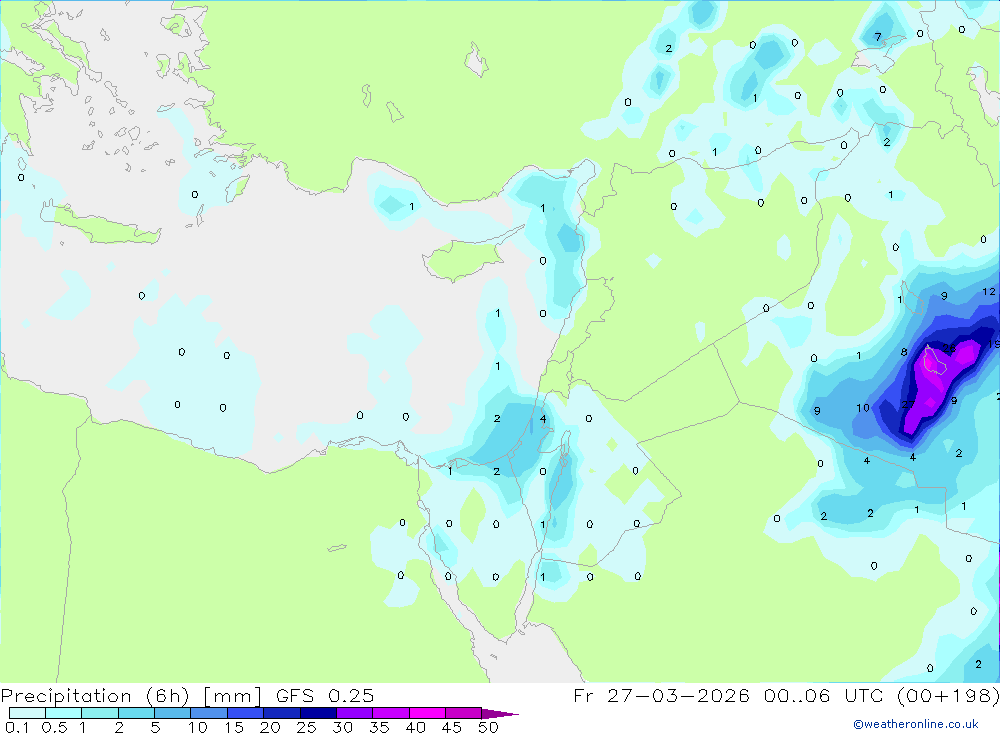Click the map value '10' on the map
The image size is (1000, 733).
tap(863, 408)
